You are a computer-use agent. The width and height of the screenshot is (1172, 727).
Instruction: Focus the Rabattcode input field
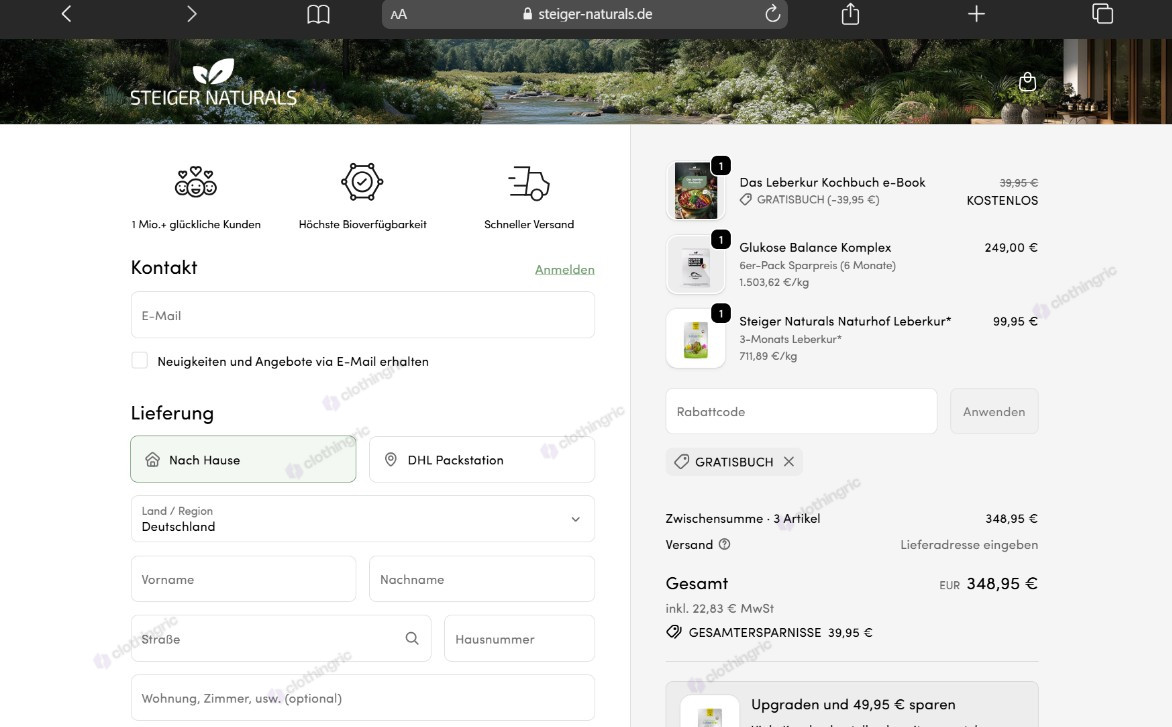801,411
